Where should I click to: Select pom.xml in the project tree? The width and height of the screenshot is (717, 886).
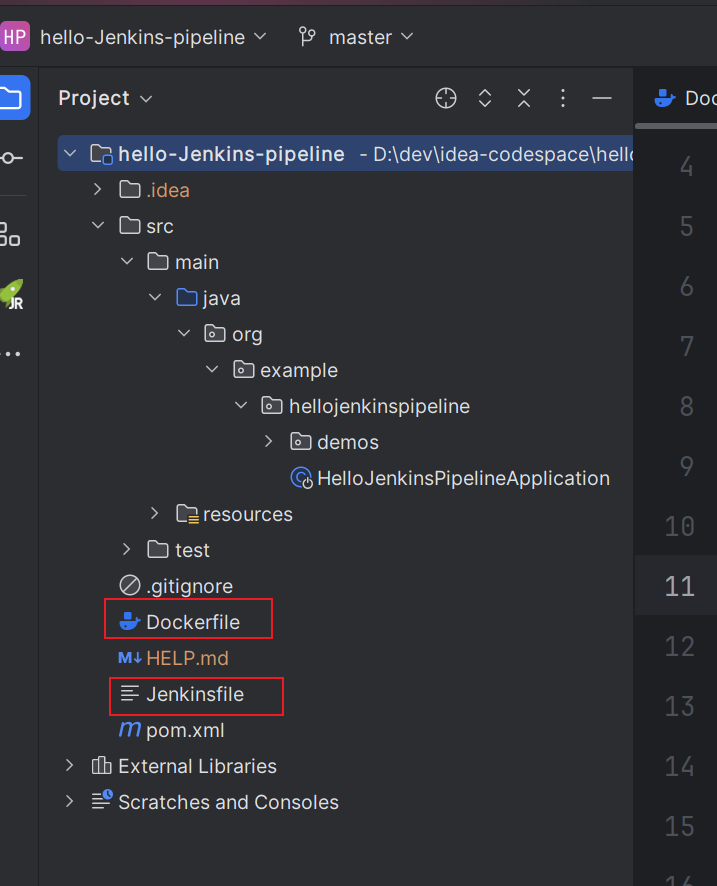point(185,730)
